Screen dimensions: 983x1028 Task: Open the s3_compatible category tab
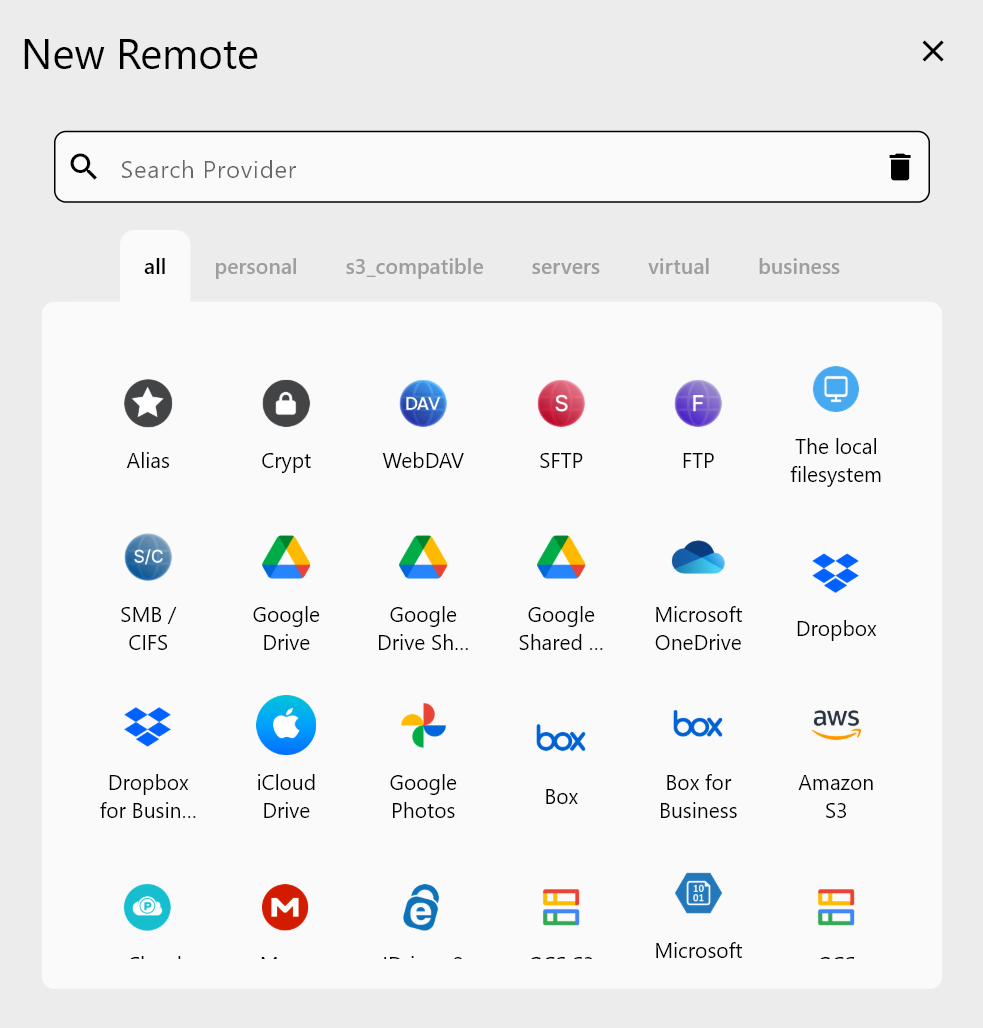point(413,266)
